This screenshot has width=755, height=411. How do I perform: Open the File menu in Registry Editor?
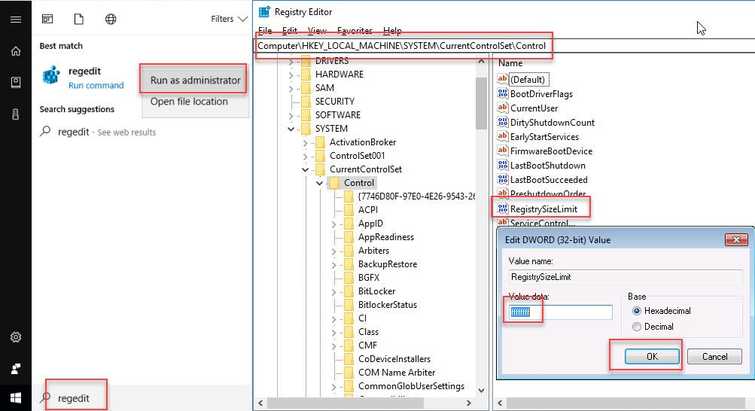coord(265,30)
